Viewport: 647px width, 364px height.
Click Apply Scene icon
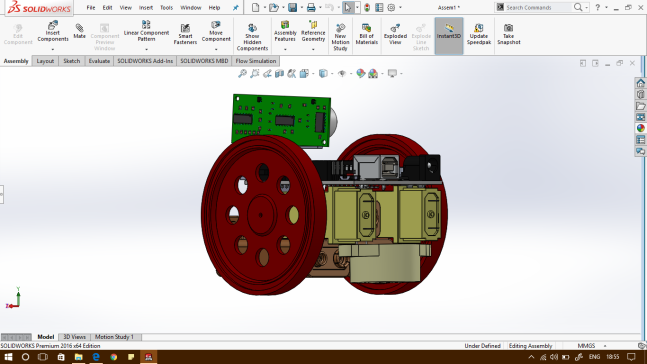(373, 73)
